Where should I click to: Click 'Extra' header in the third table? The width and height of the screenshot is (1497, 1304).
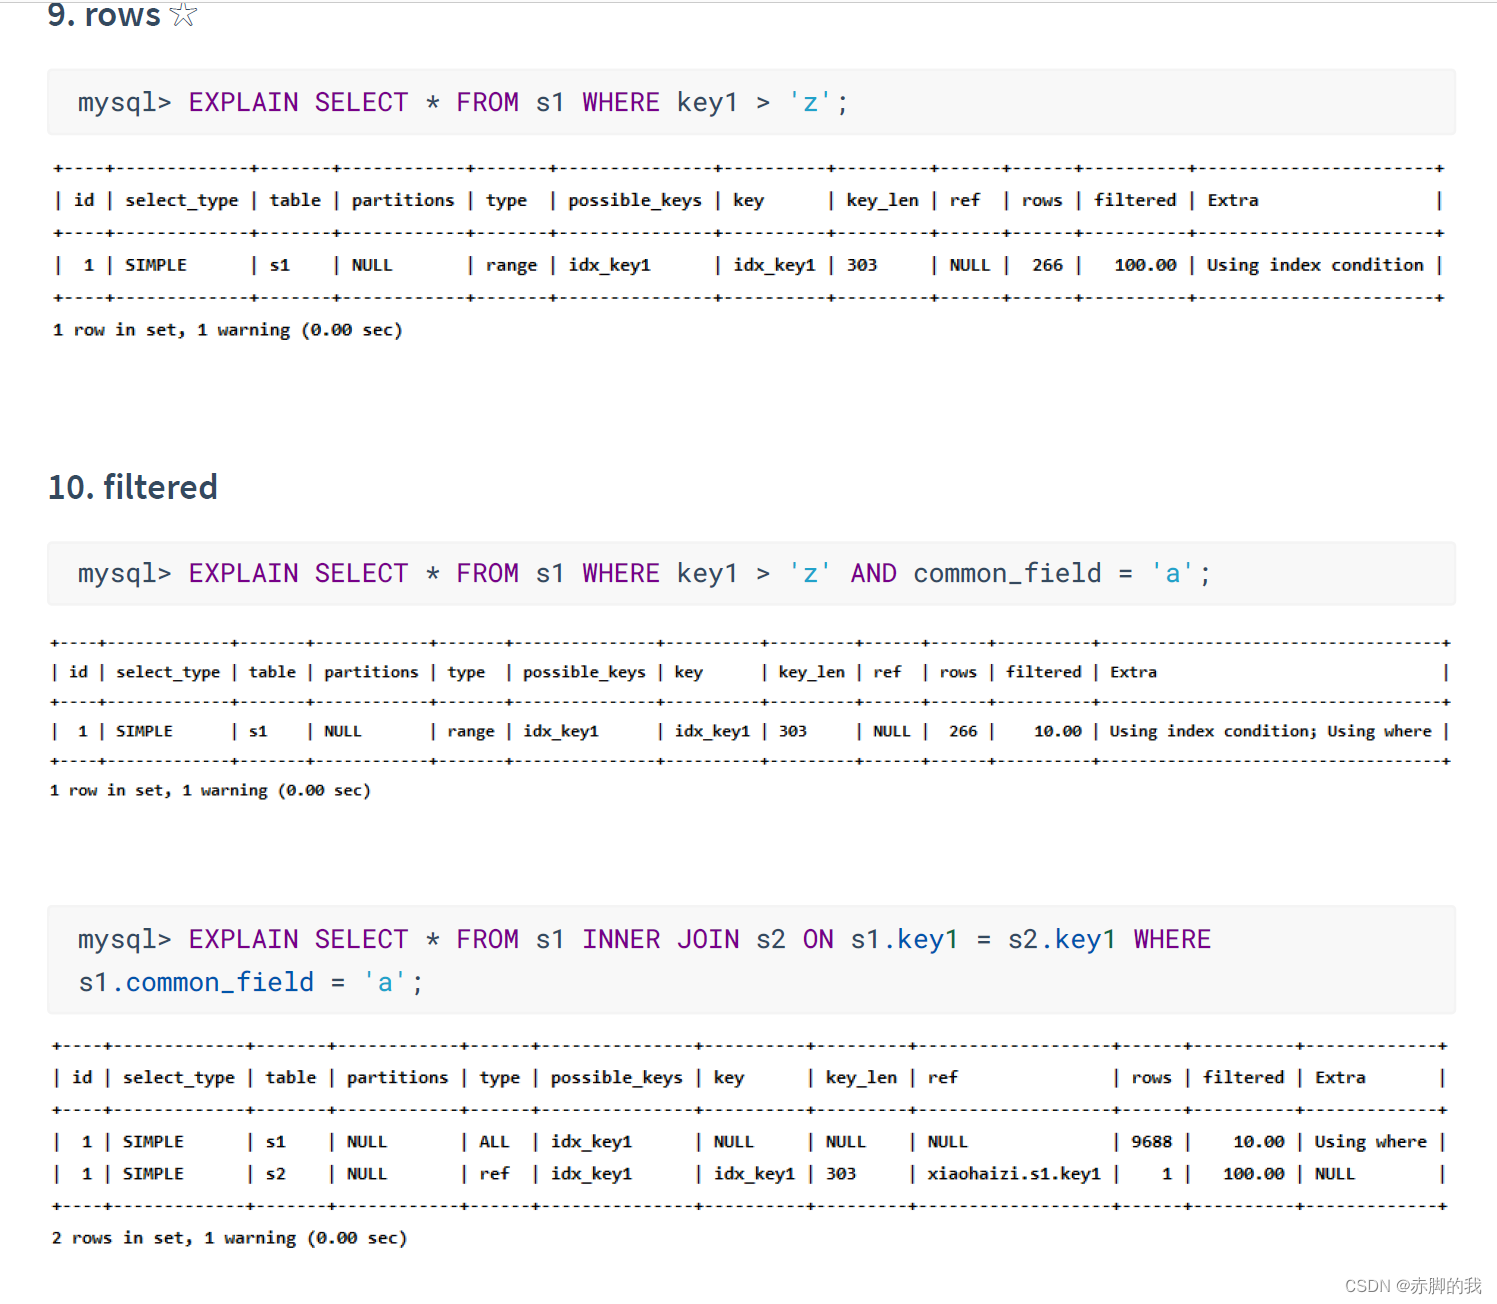point(1340,1077)
